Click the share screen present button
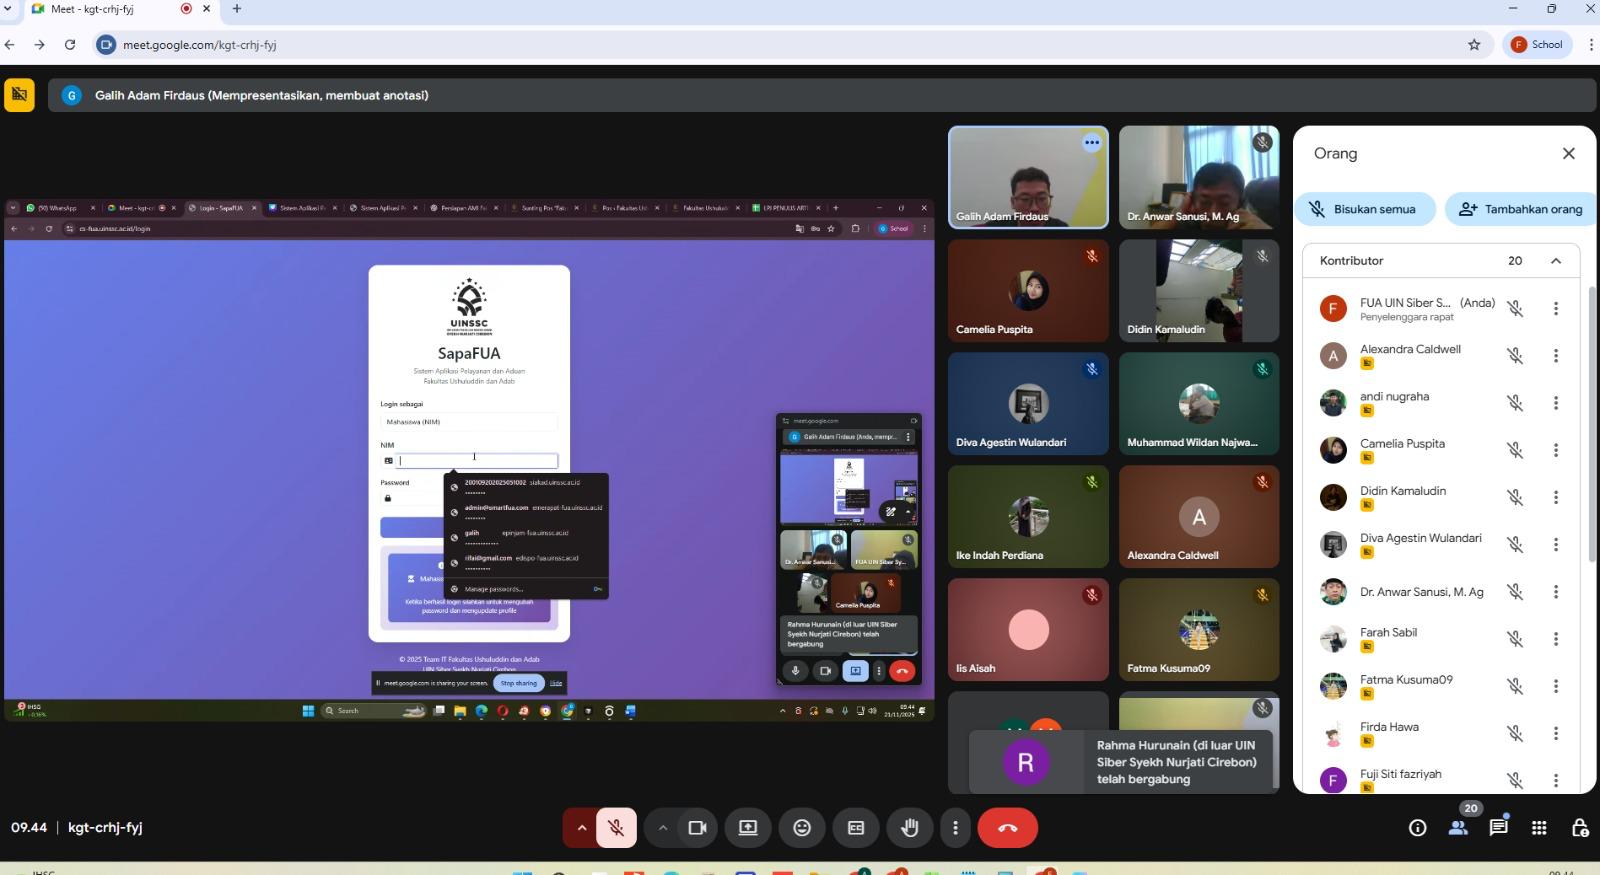Image resolution: width=1600 pixels, height=875 pixels. pyautogui.click(x=748, y=828)
